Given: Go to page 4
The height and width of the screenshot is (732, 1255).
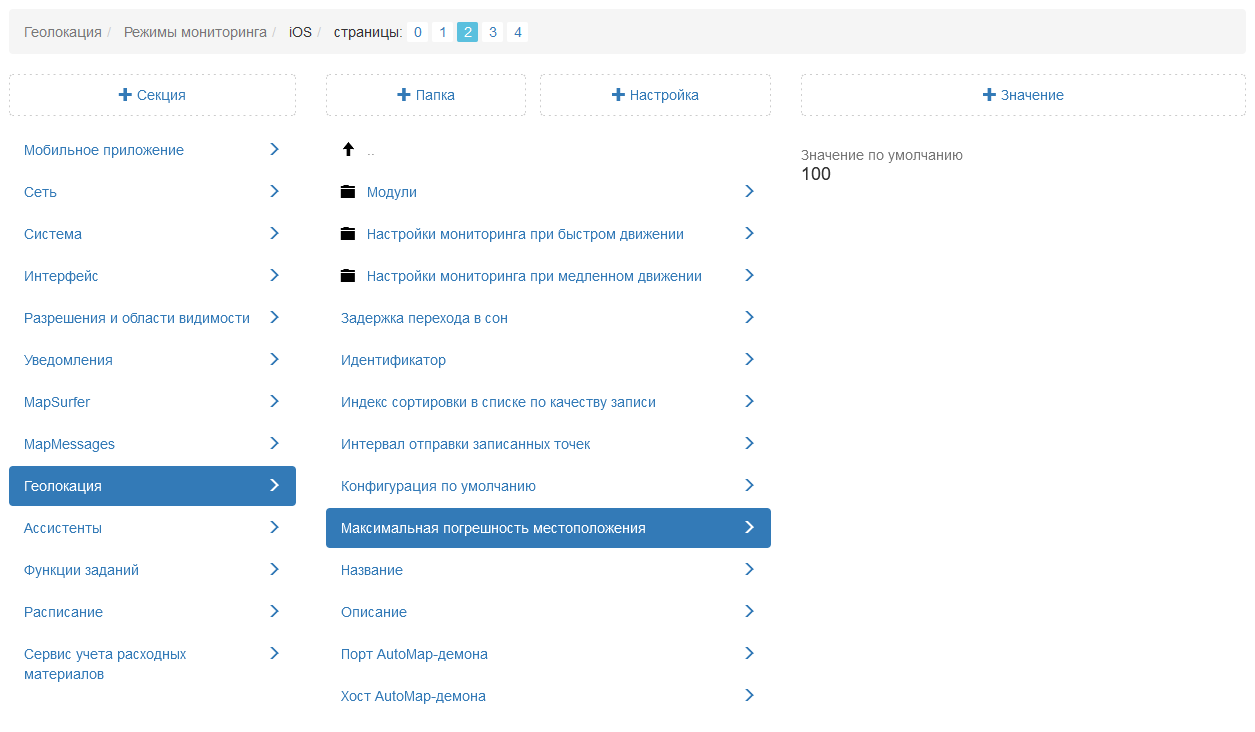Looking at the screenshot, I should tap(517, 32).
